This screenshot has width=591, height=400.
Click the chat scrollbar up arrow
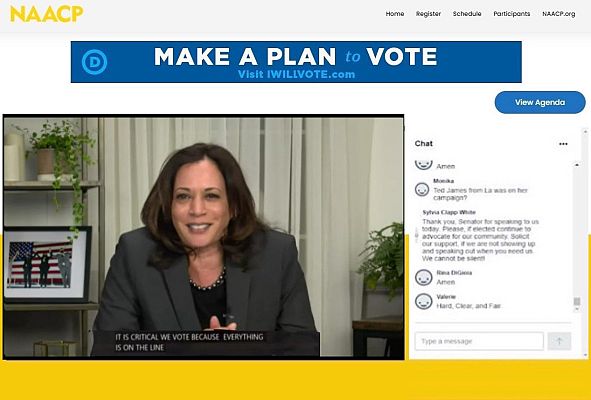[577, 165]
